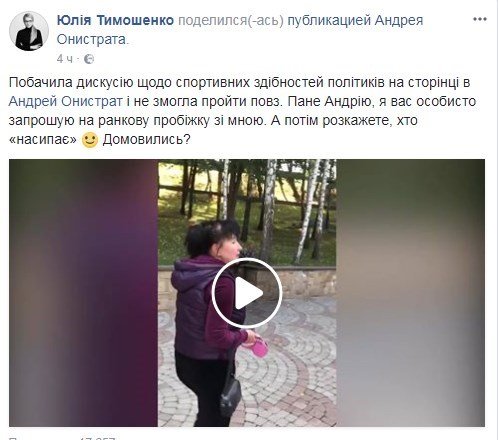Click the '«насипає»' quoted word in post
The height and width of the screenshot is (440, 498).
[43, 140]
